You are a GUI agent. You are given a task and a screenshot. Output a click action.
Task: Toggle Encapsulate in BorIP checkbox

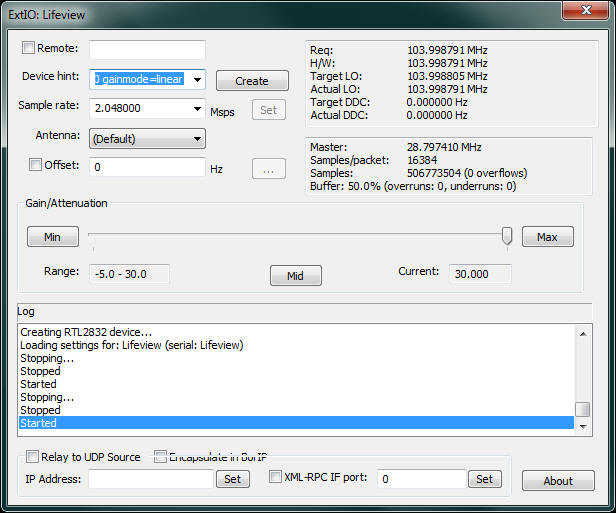click(160, 457)
